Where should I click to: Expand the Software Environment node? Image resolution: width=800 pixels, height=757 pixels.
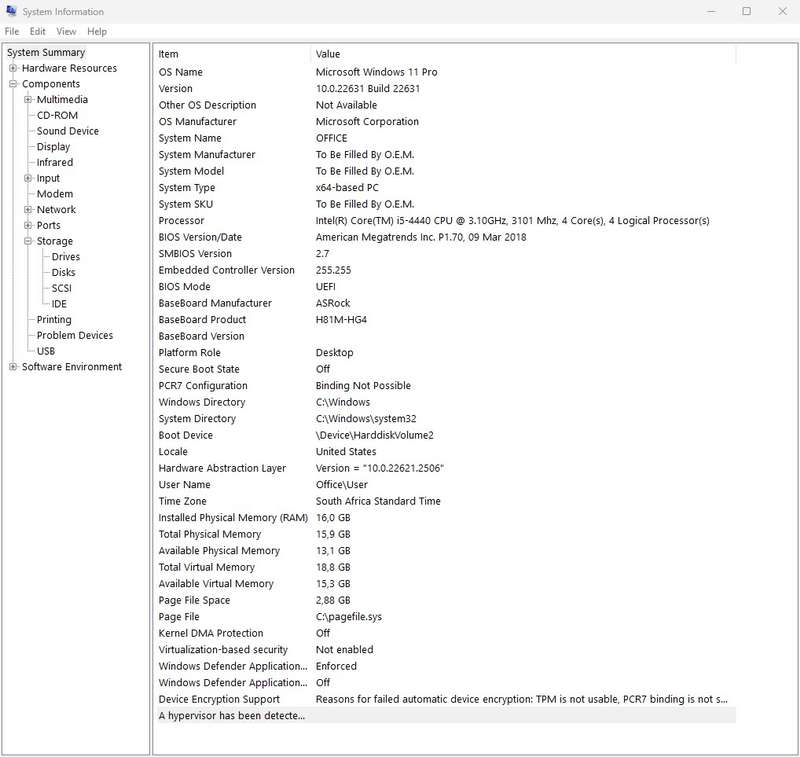click(13, 367)
